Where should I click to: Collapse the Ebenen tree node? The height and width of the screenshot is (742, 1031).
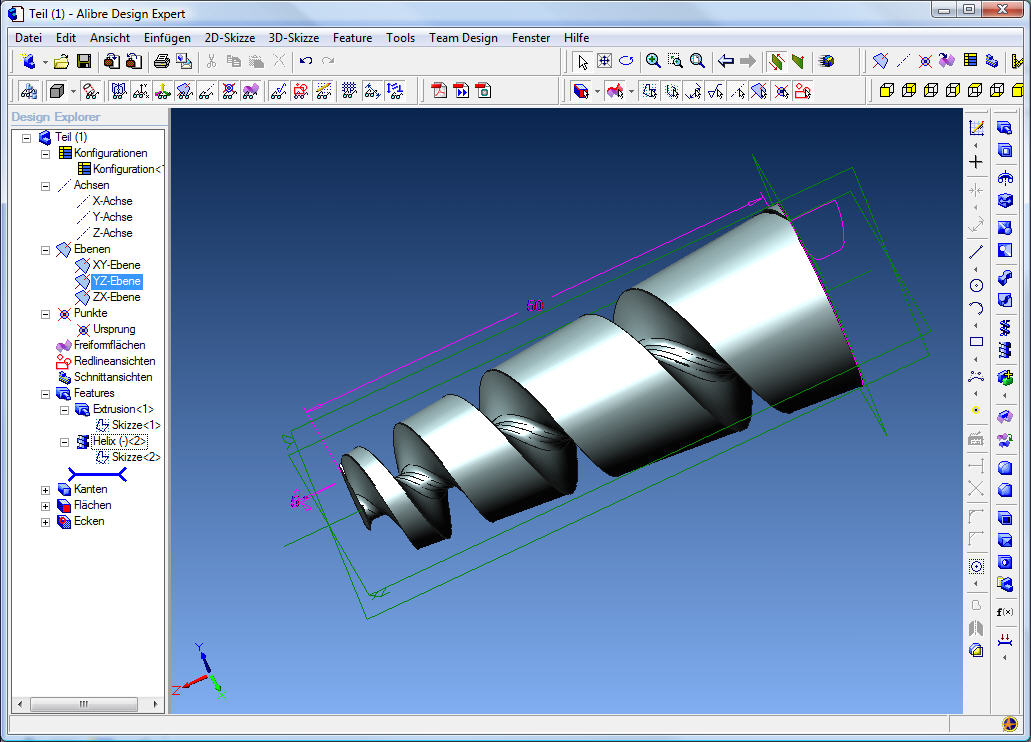coord(45,250)
